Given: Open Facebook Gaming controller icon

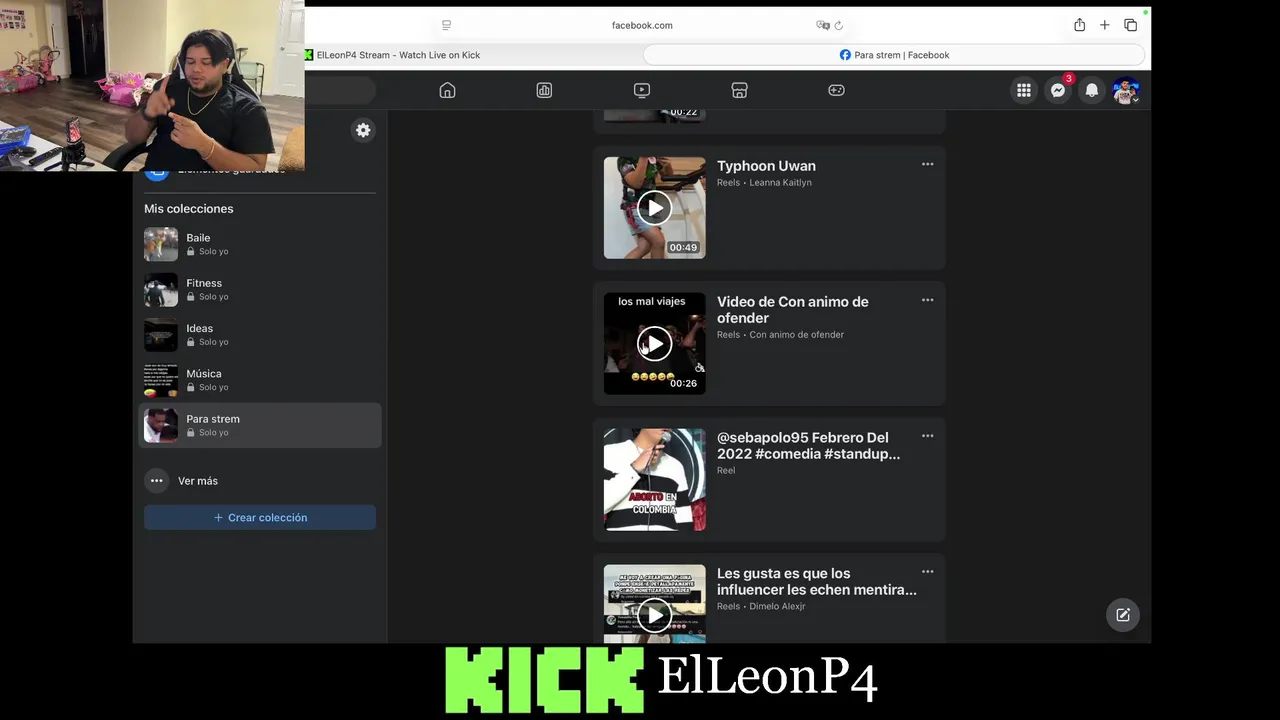Looking at the screenshot, I should point(836,90).
